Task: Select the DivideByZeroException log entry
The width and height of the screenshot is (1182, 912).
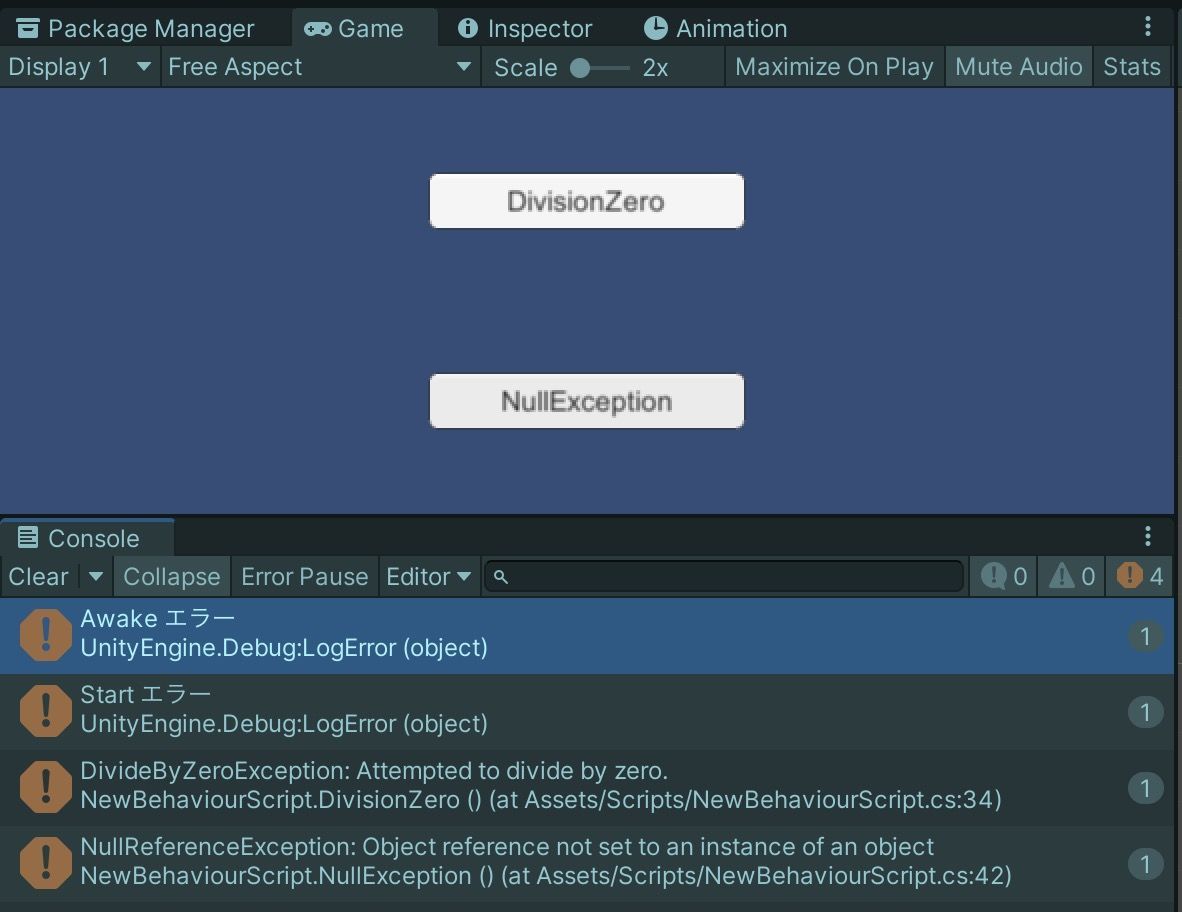Action: coord(500,788)
